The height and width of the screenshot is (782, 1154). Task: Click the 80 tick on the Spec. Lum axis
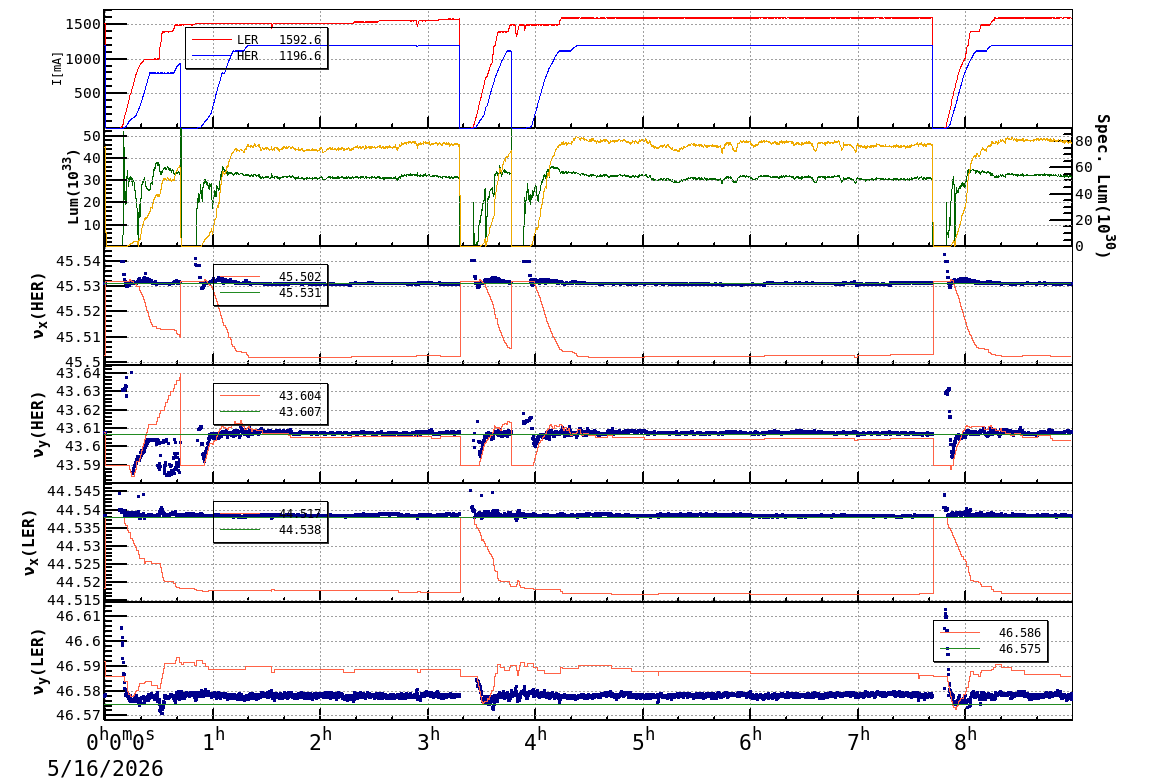pos(1083,141)
